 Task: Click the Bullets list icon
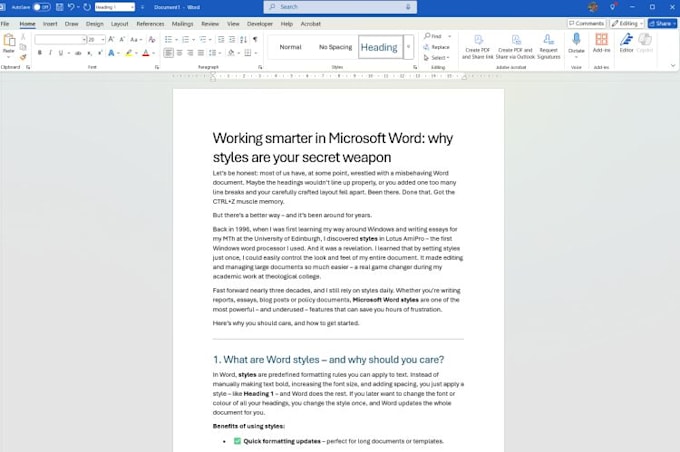point(168,39)
